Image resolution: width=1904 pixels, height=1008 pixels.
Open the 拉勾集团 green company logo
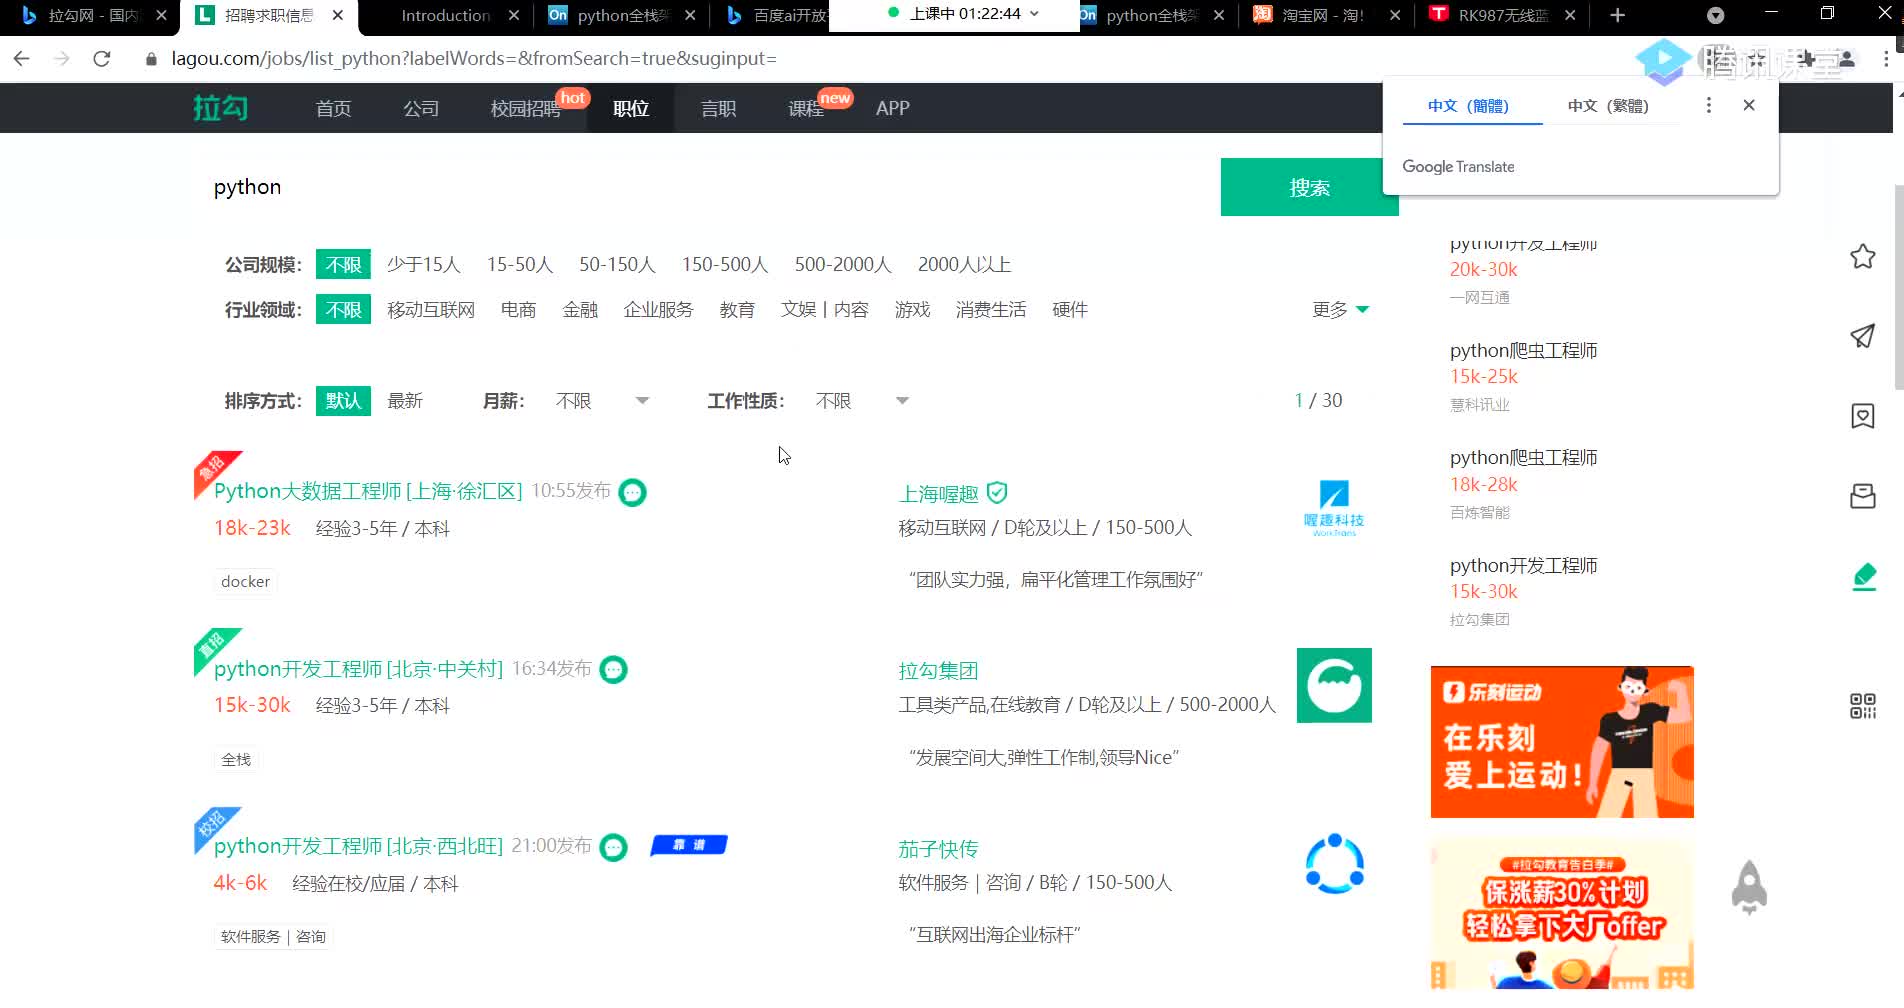(x=1334, y=685)
